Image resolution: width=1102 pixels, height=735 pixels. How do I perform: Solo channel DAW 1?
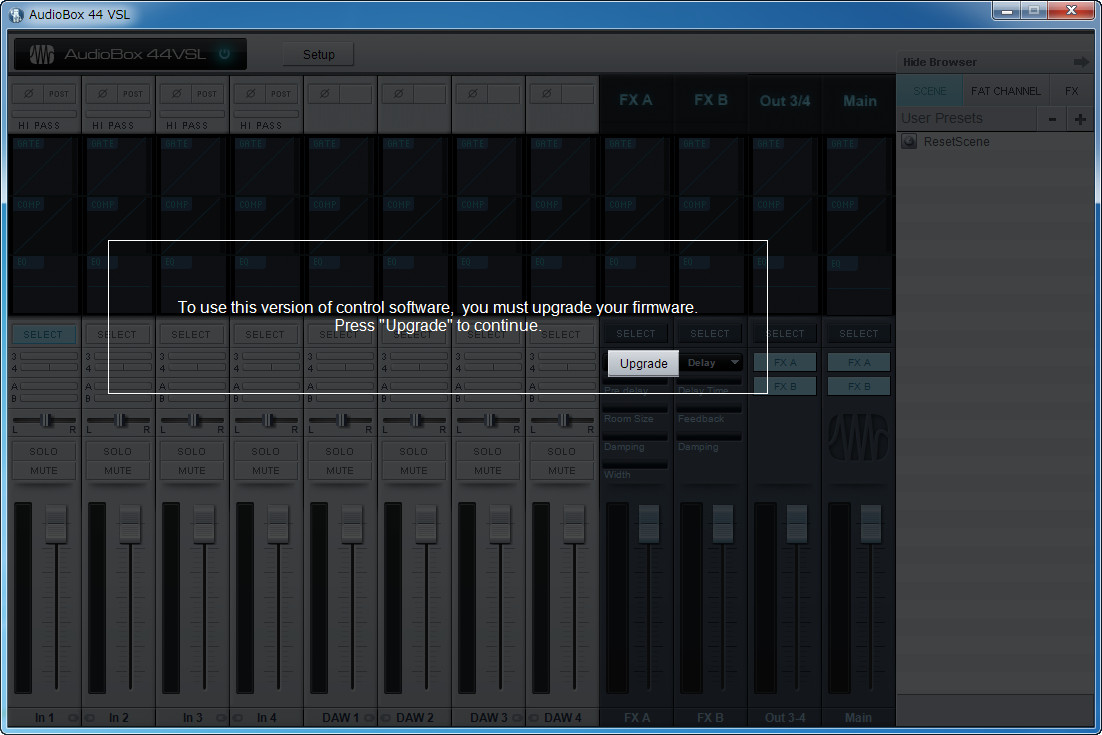[339, 451]
